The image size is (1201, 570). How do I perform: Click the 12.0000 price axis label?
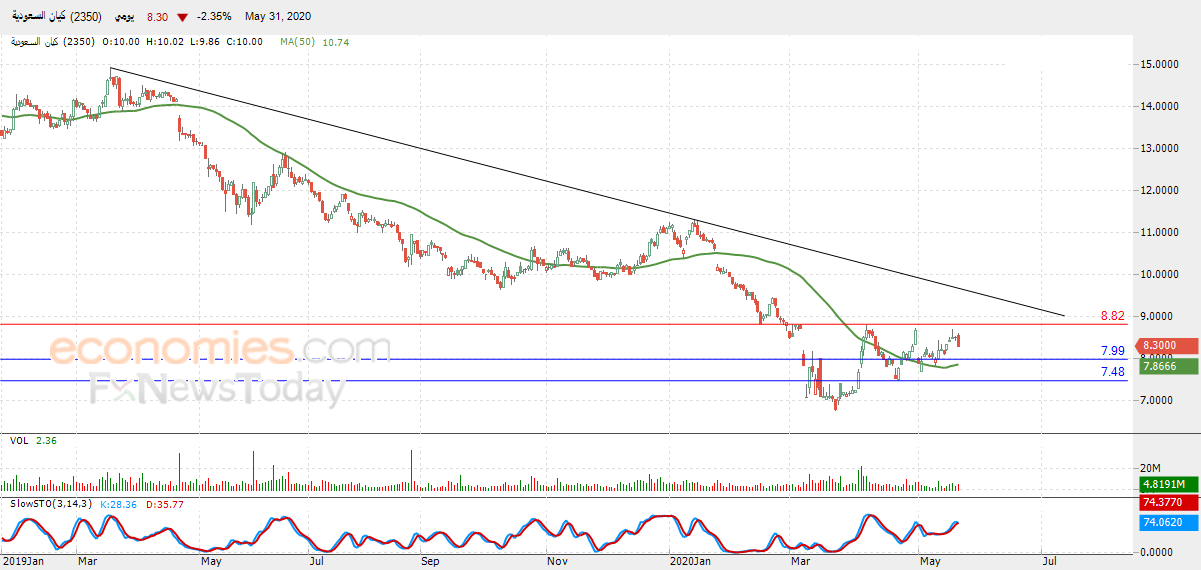tap(1159, 190)
